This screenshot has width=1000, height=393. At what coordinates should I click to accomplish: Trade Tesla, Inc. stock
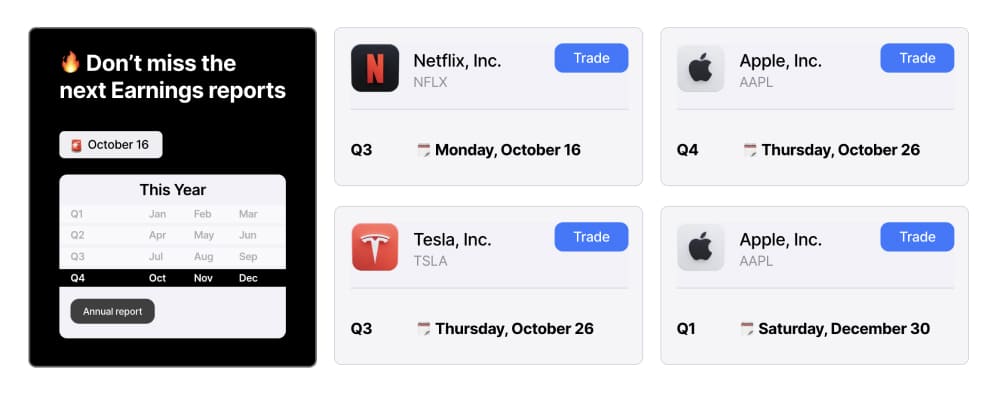point(591,237)
